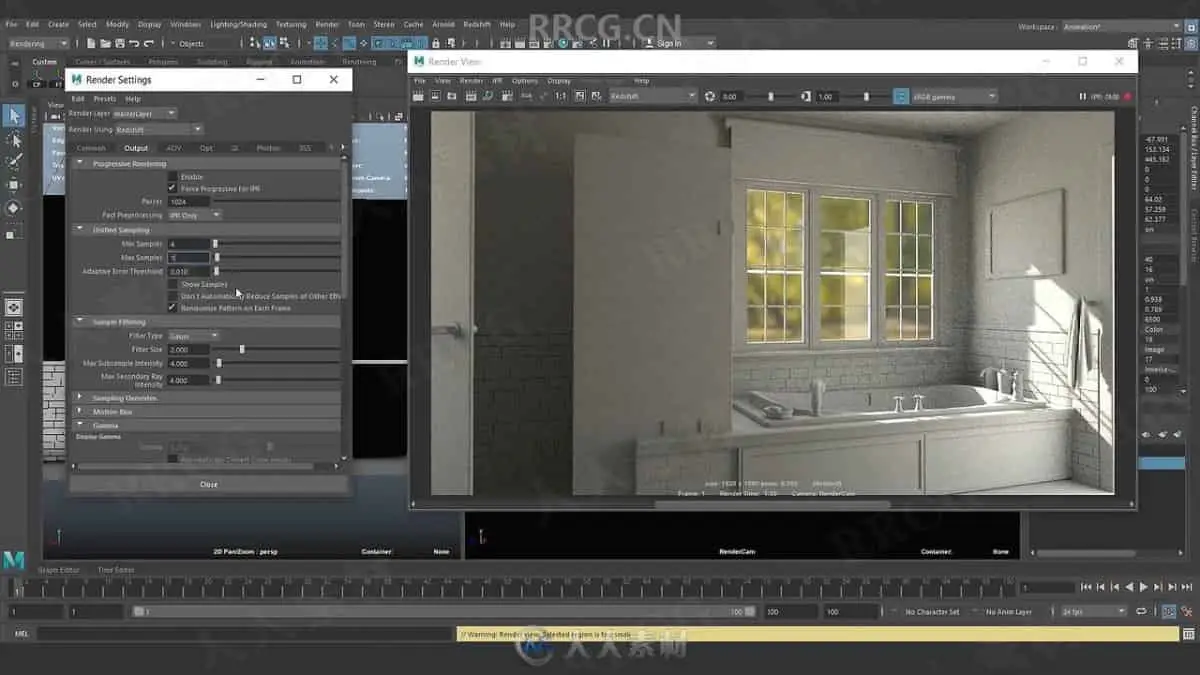1200x675 pixels.
Task: Open the IPR menu in Render View
Action: (497, 81)
